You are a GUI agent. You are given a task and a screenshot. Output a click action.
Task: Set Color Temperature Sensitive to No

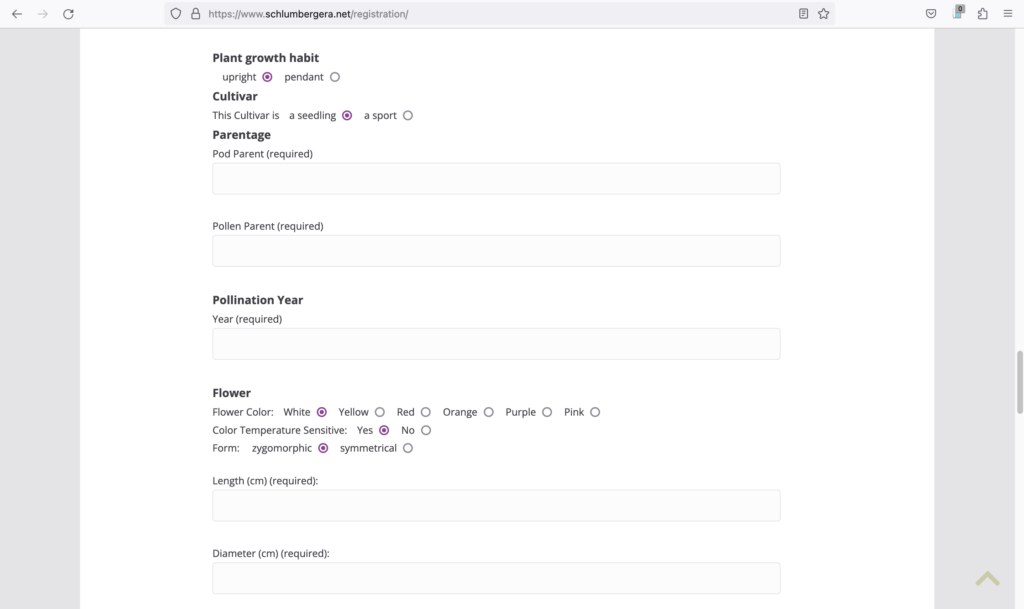click(426, 430)
